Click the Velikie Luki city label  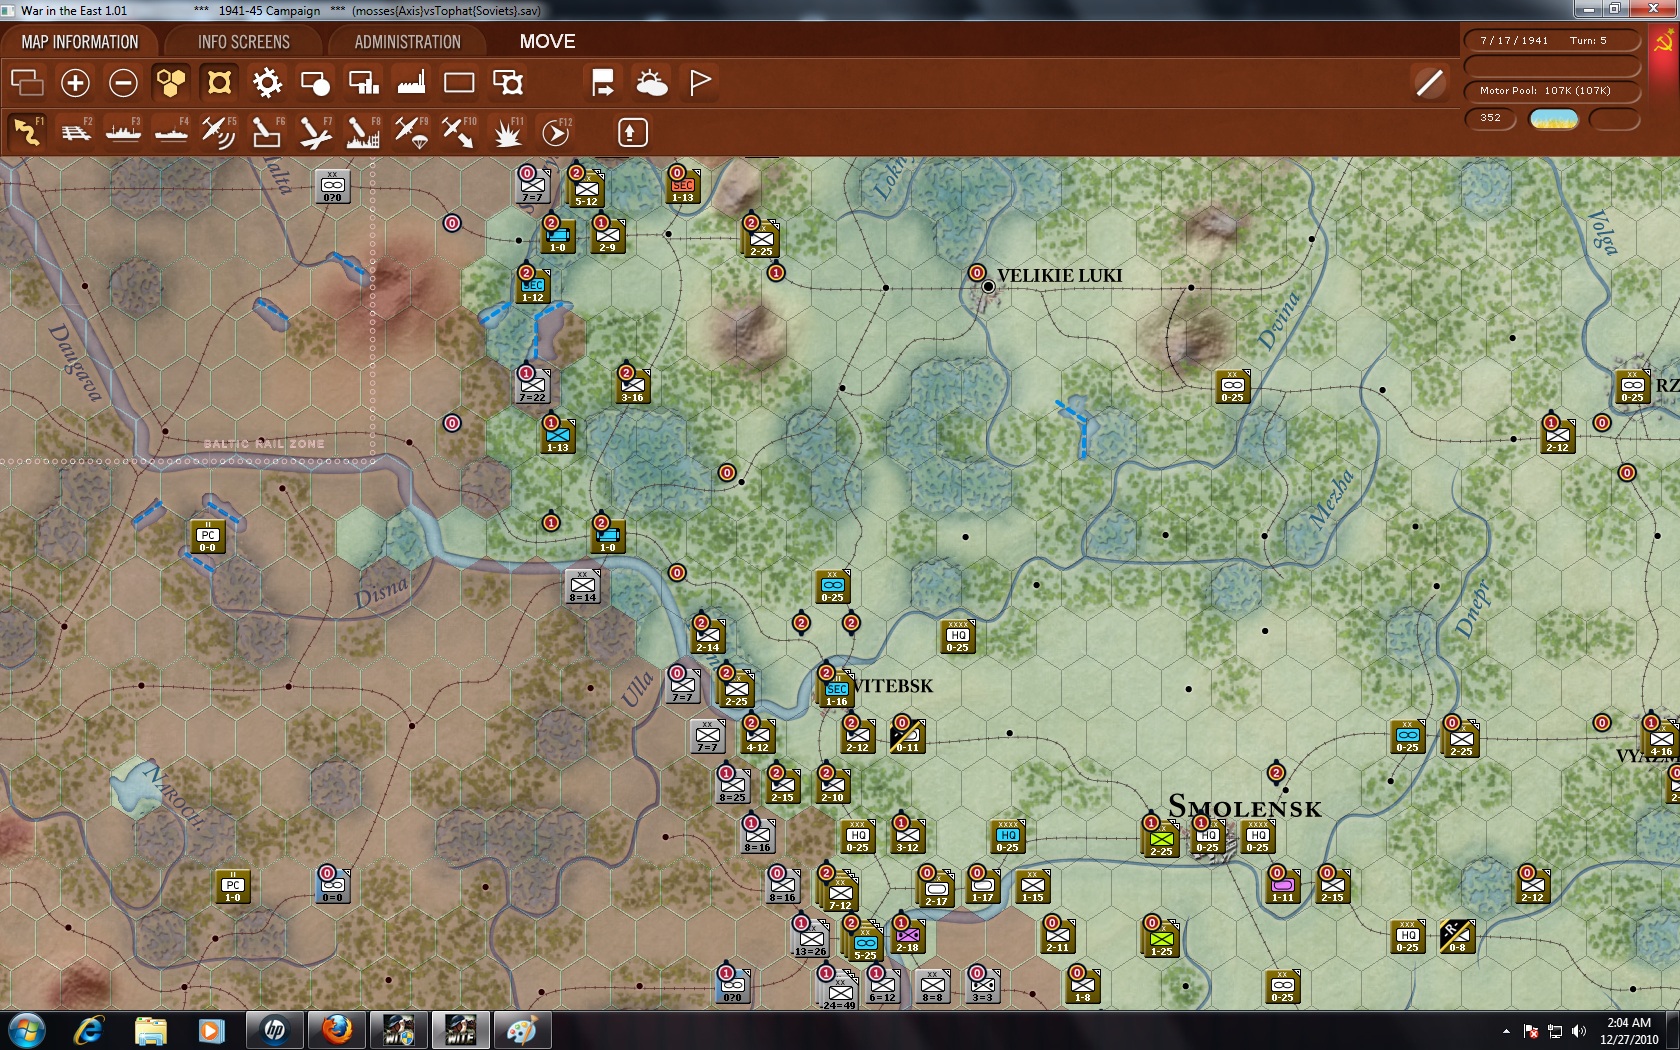[x=1059, y=275]
